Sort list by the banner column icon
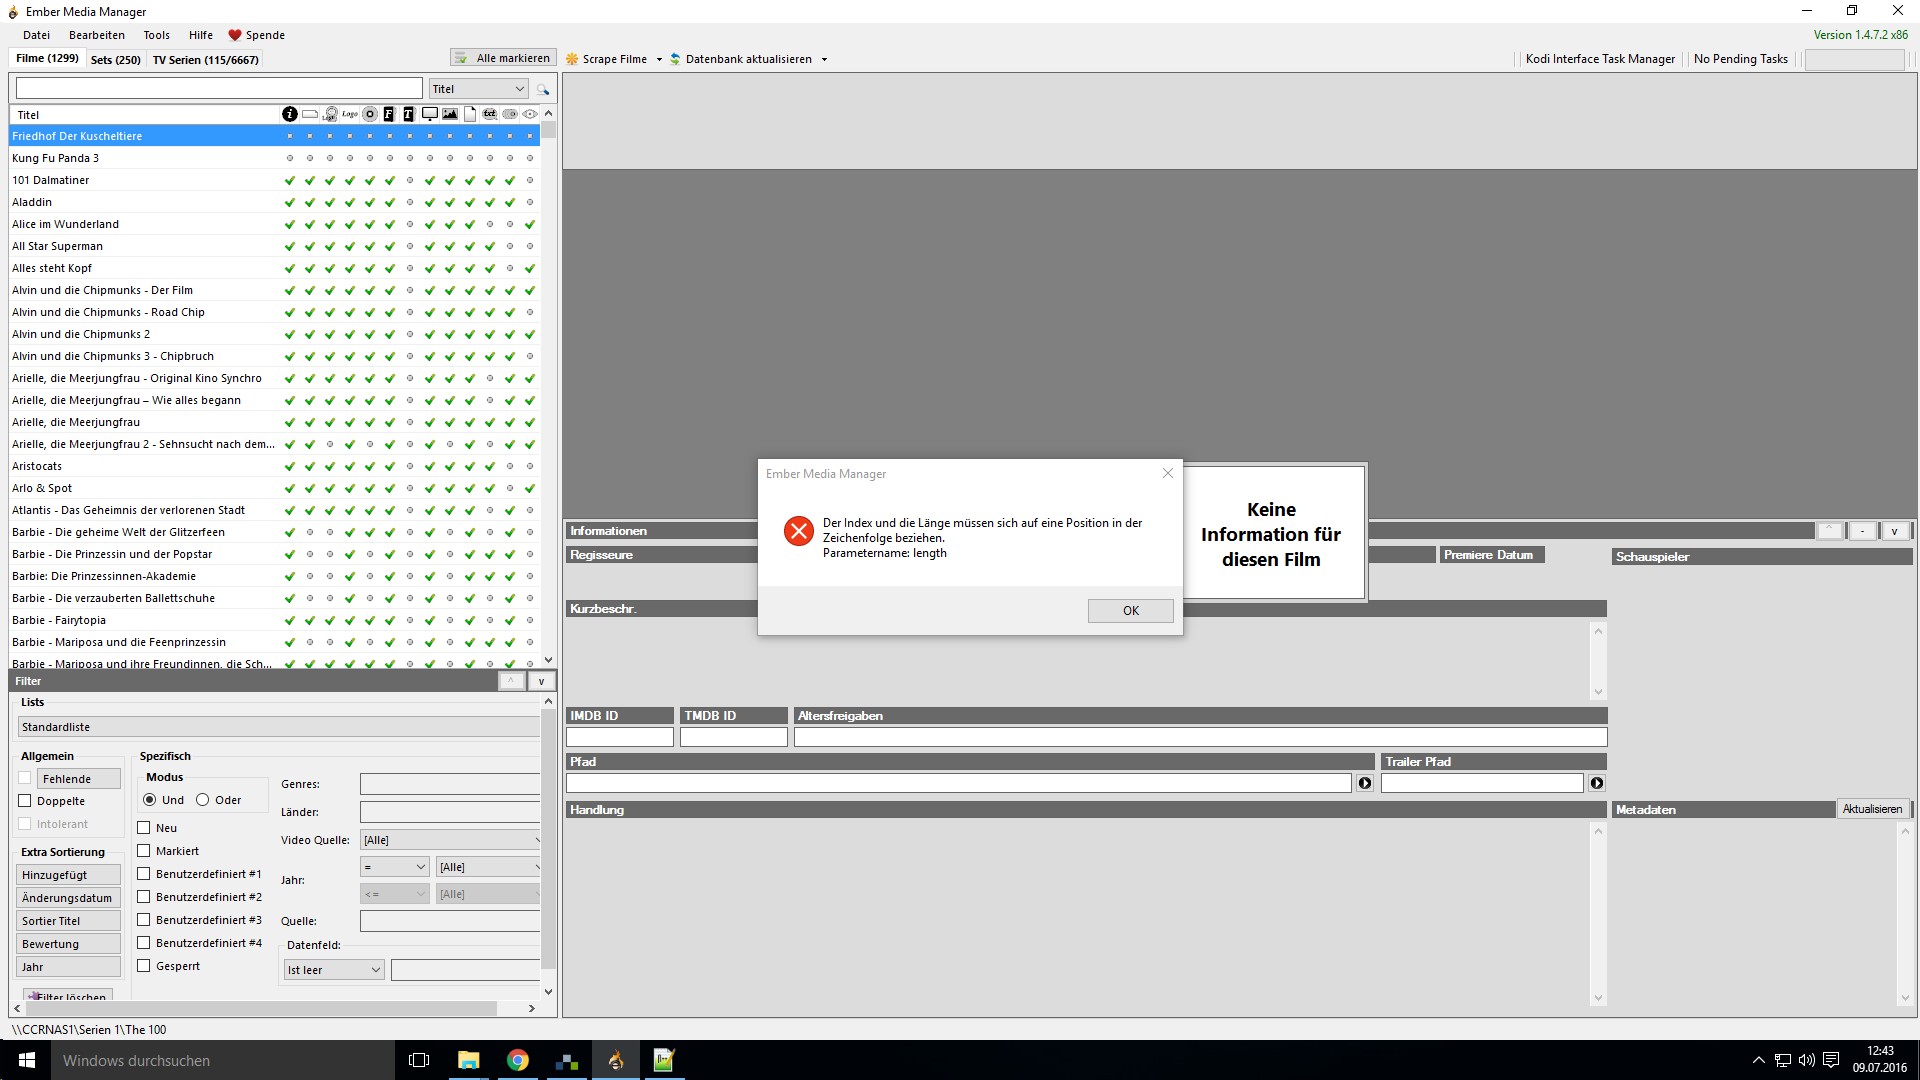 pyautogui.click(x=310, y=114)
